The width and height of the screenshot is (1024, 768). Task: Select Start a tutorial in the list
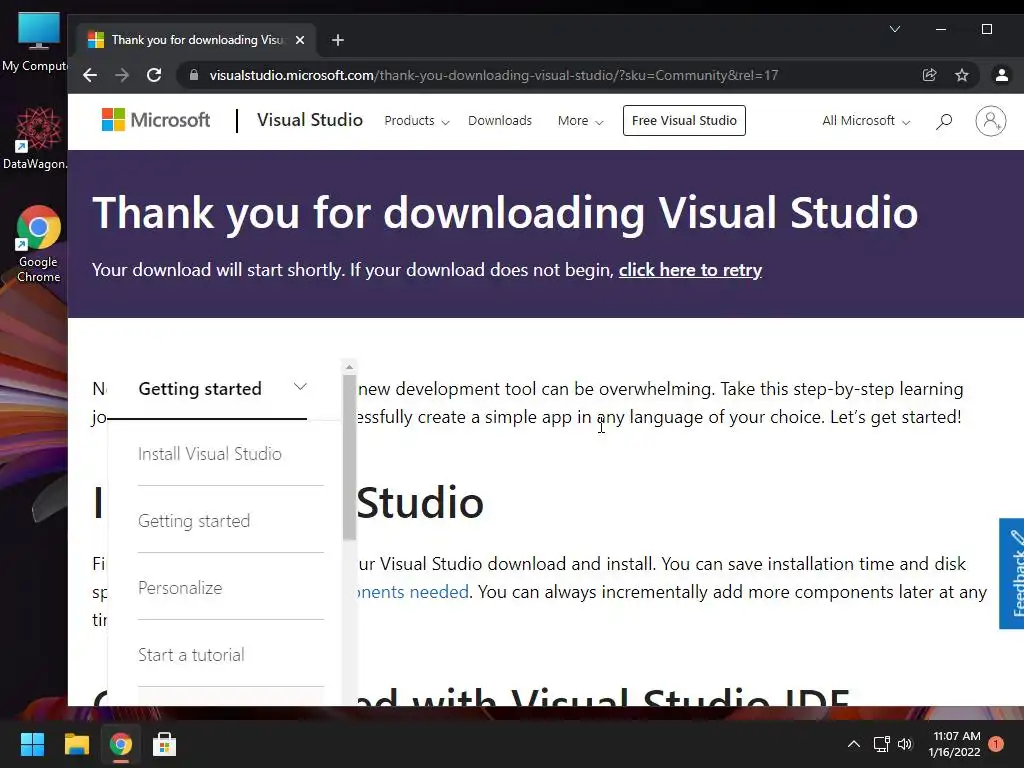pos(191,655)
